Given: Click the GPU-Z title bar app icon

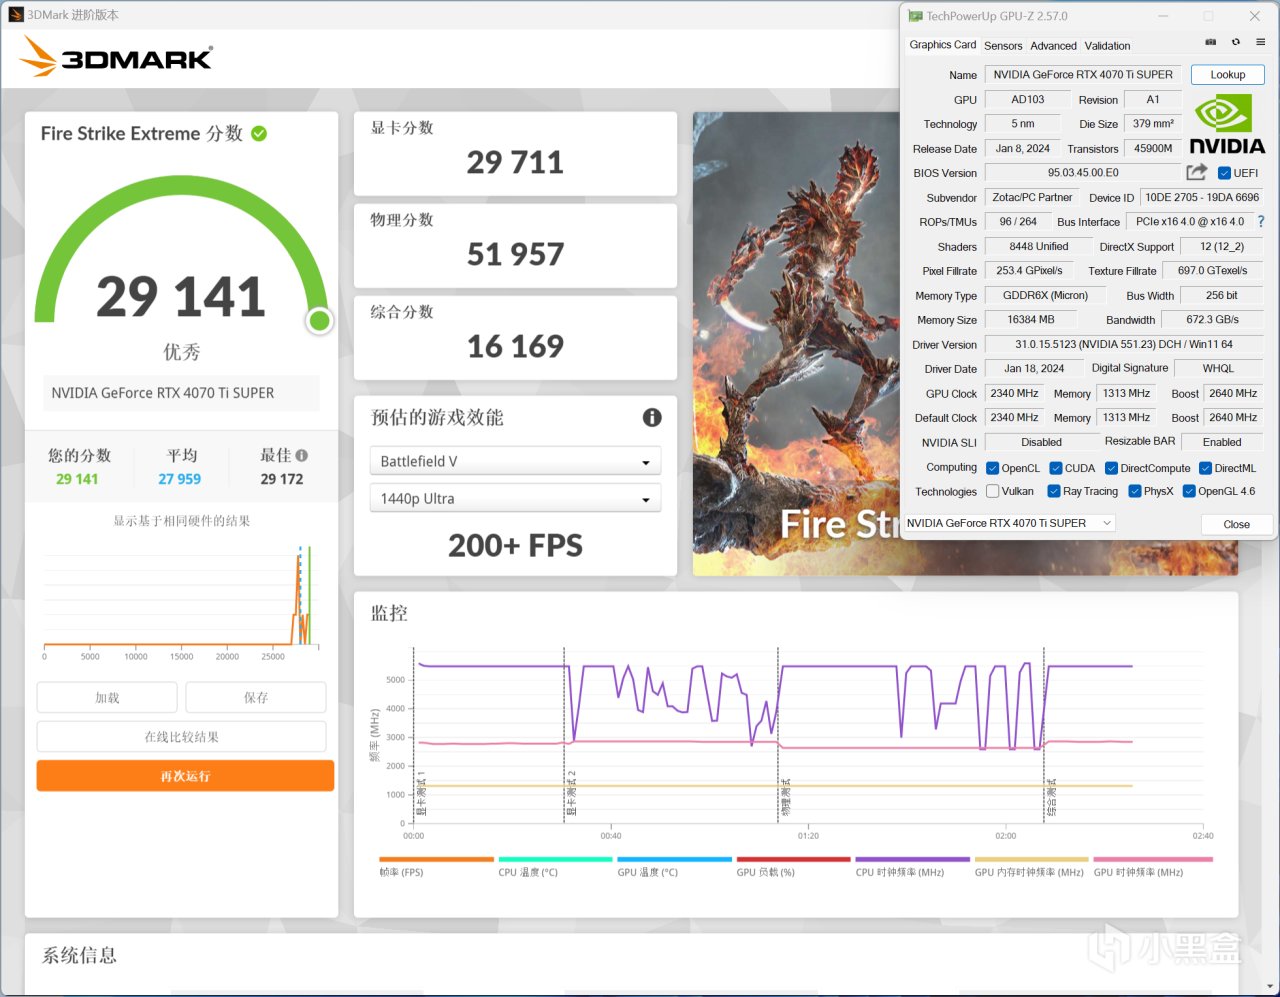Looking at the screenshot, I should coord(915,16).
